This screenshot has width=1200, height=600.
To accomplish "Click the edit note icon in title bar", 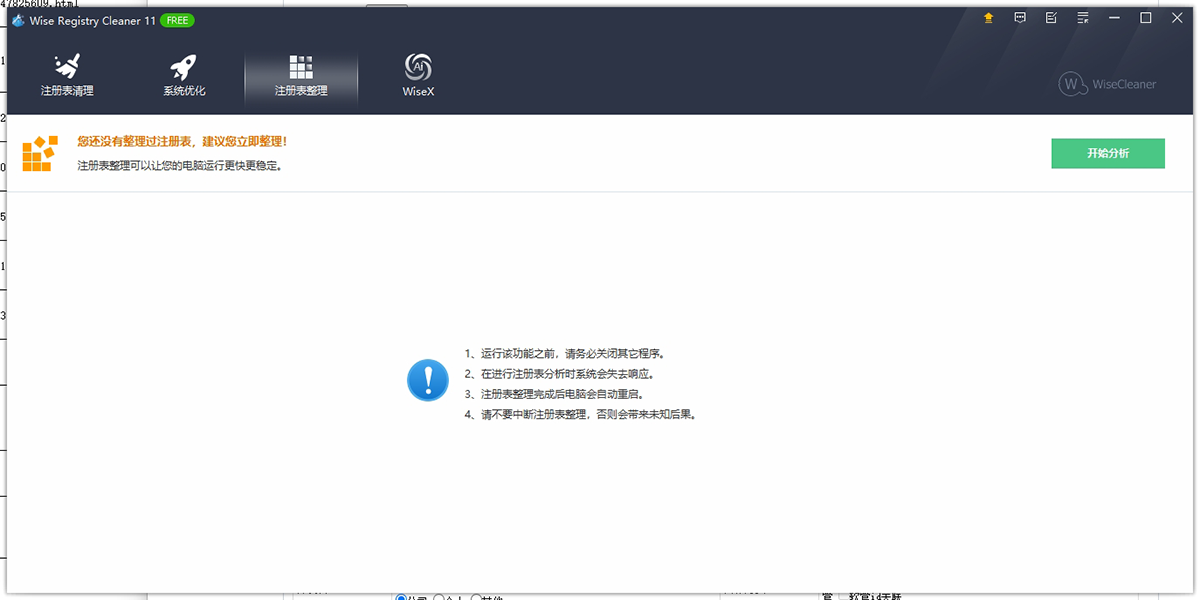I will click(x=1051, y=18).
